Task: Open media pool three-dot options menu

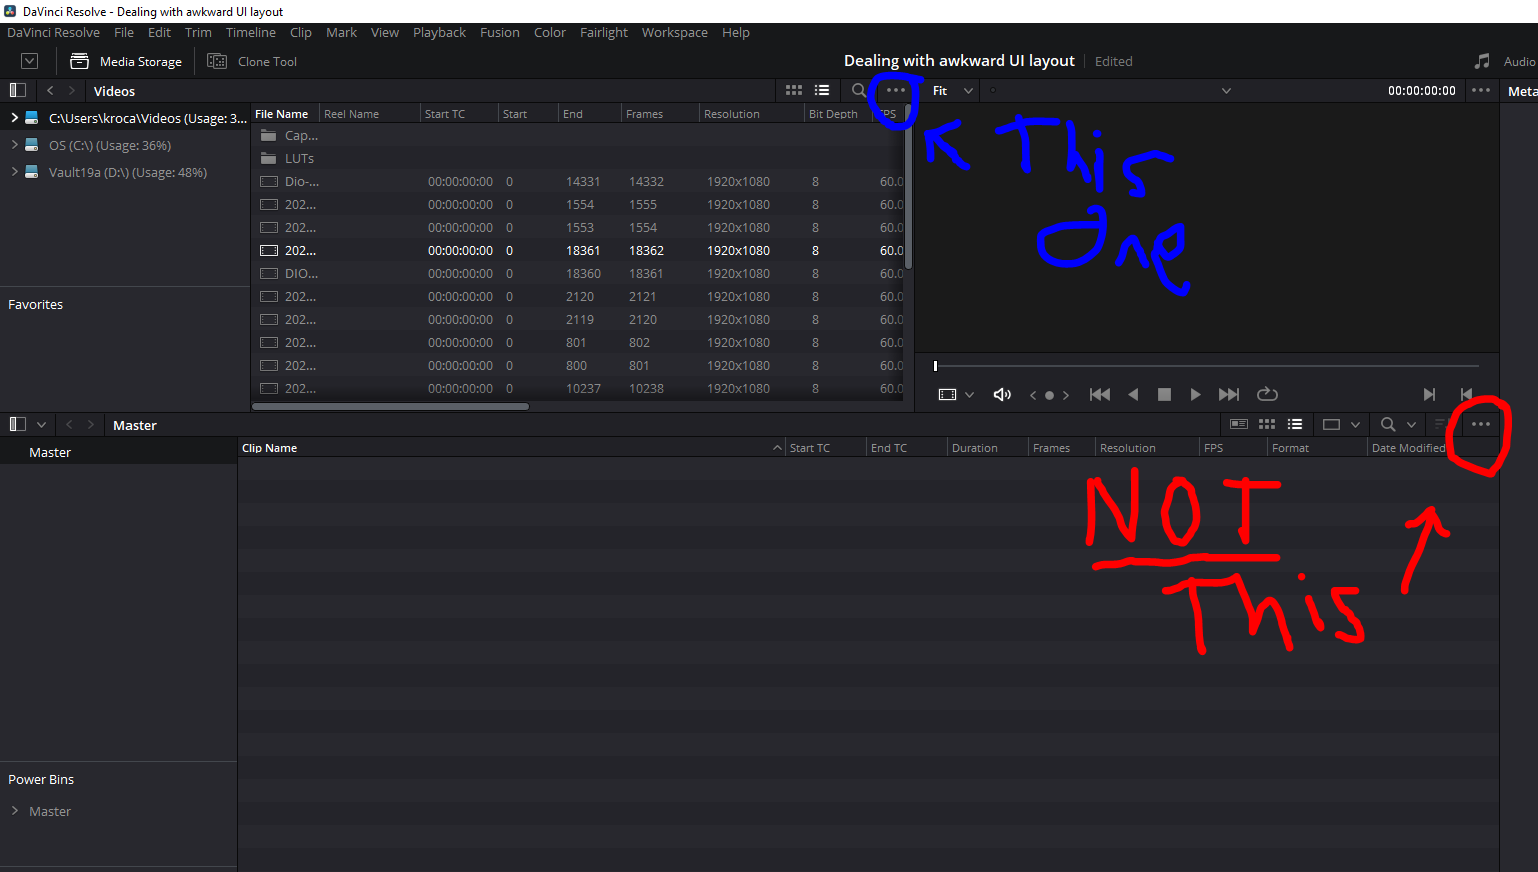Action: (1481, 424)
